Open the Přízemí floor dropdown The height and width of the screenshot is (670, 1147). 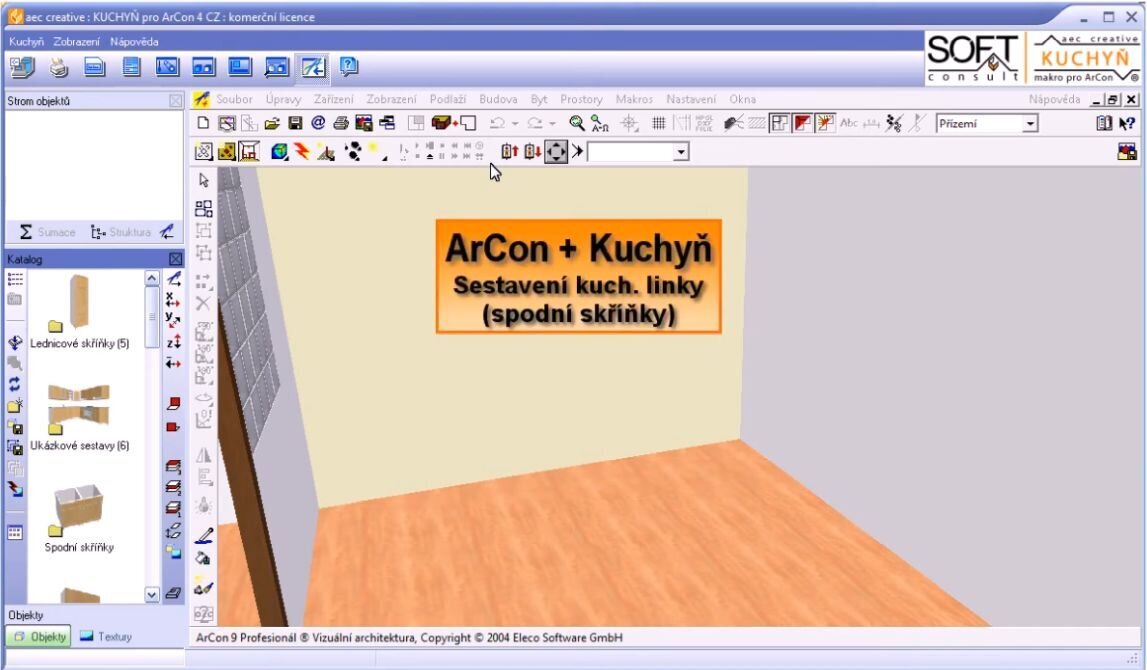click(x=1032, y=123)
